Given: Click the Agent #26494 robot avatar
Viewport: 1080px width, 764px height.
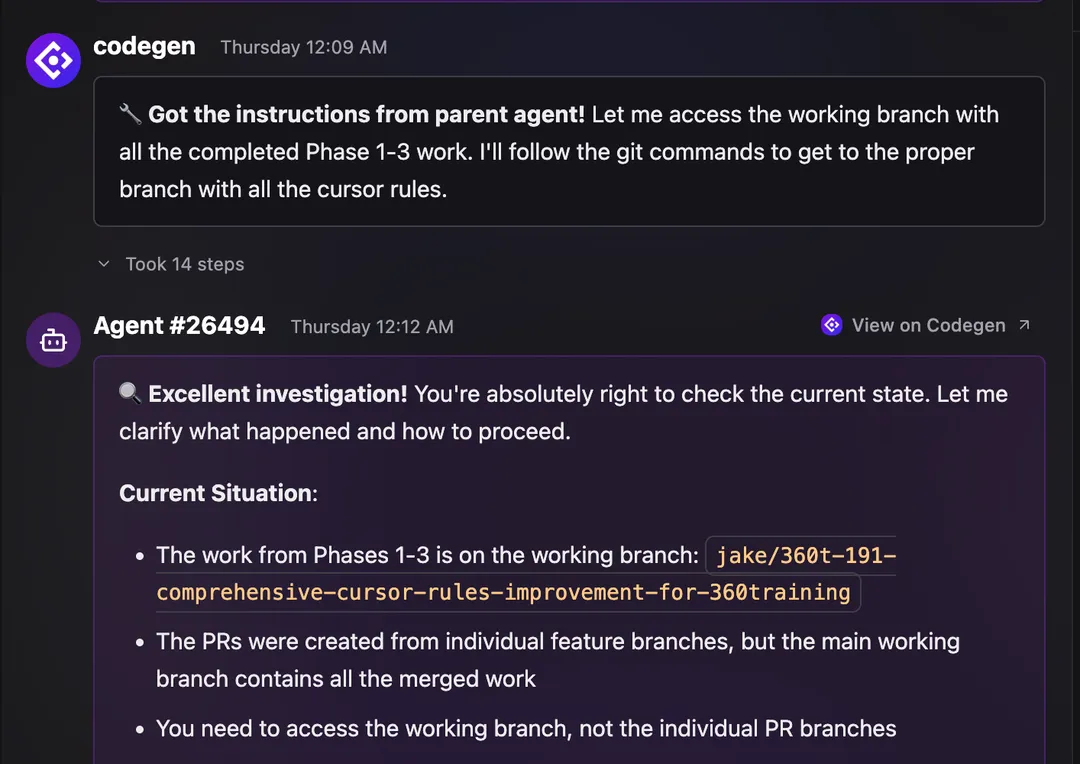Looking at the screenshot, I should click(53, 340).
